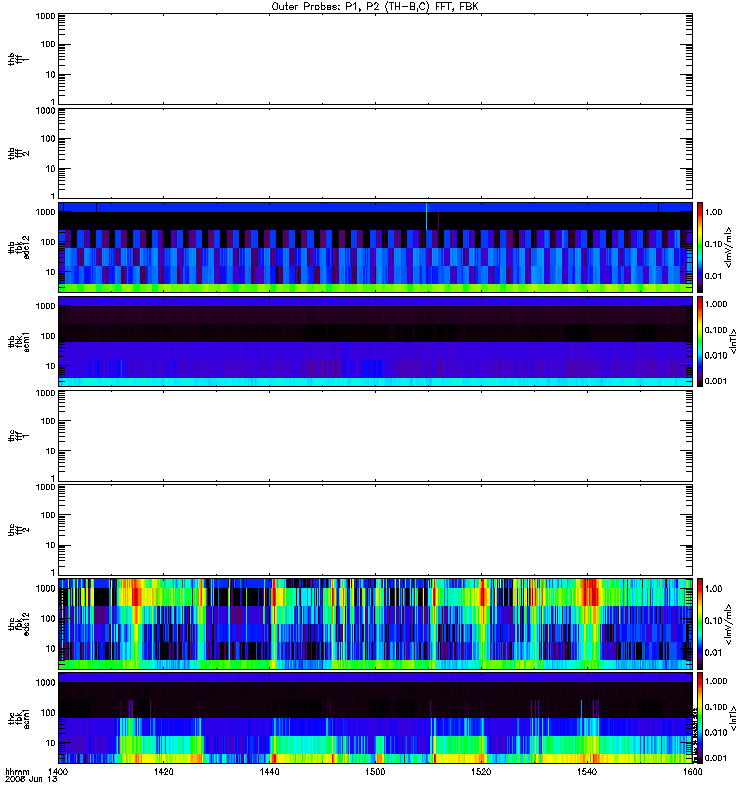The height and width of the screenshot is (800, 750).
Task: Click the "0.010" value on thc scm1 color bar
Action: tap(716, 733)
